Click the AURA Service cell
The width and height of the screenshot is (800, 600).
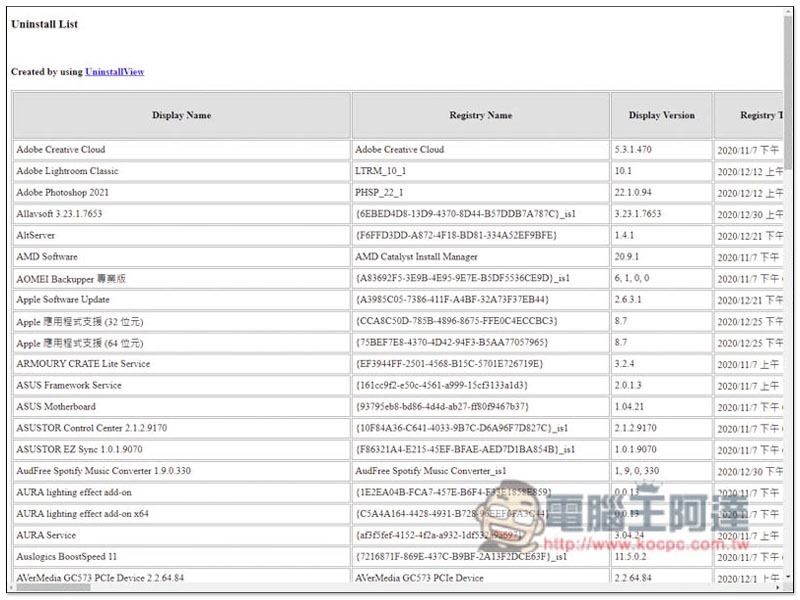(182, 535)
